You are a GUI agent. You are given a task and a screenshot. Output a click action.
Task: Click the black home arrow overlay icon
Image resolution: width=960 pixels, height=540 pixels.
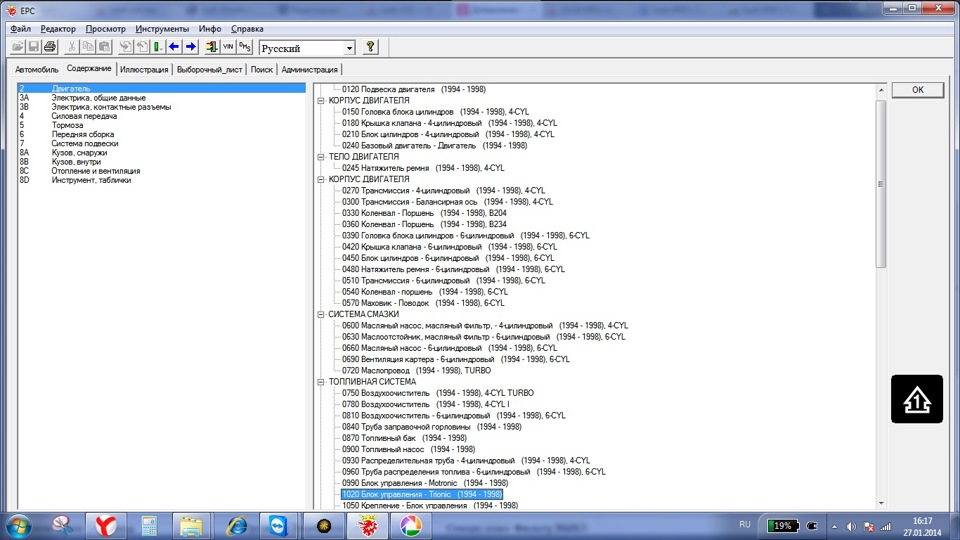[917, 399]
